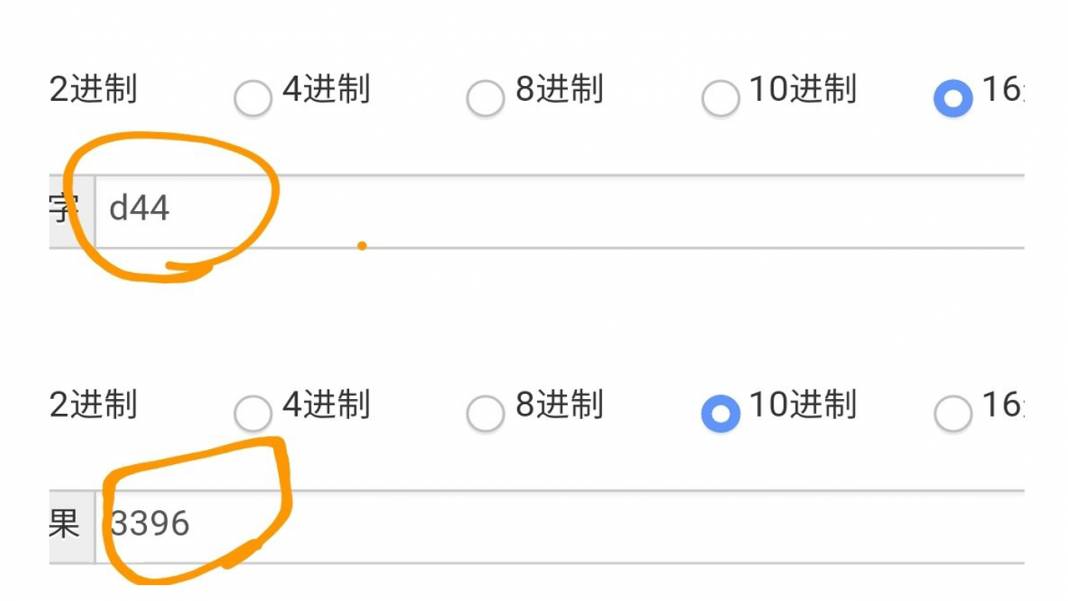Click the 10进制 label text in the result row

803,405
